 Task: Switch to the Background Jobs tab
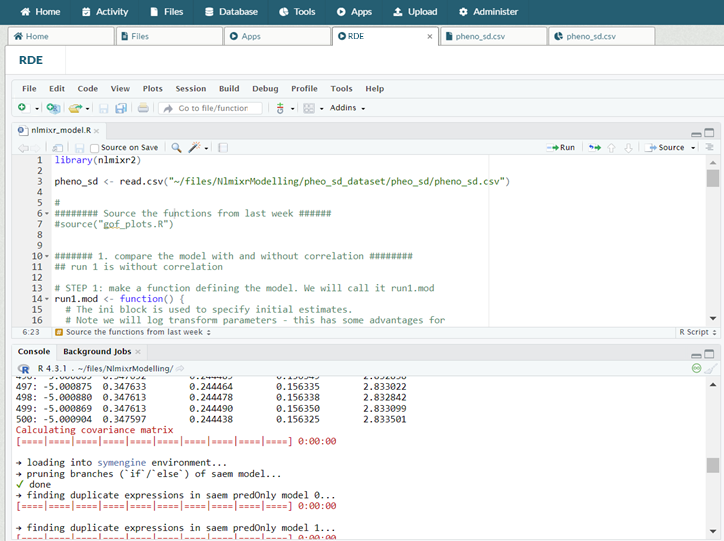97,352
